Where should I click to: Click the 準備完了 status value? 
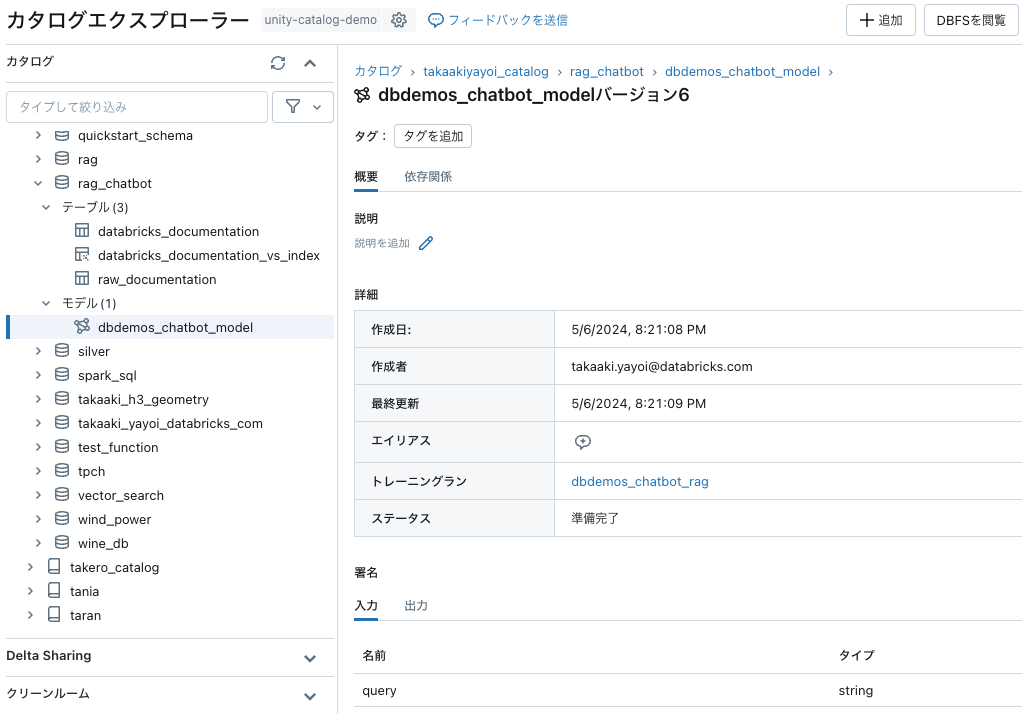coord(594,518)
